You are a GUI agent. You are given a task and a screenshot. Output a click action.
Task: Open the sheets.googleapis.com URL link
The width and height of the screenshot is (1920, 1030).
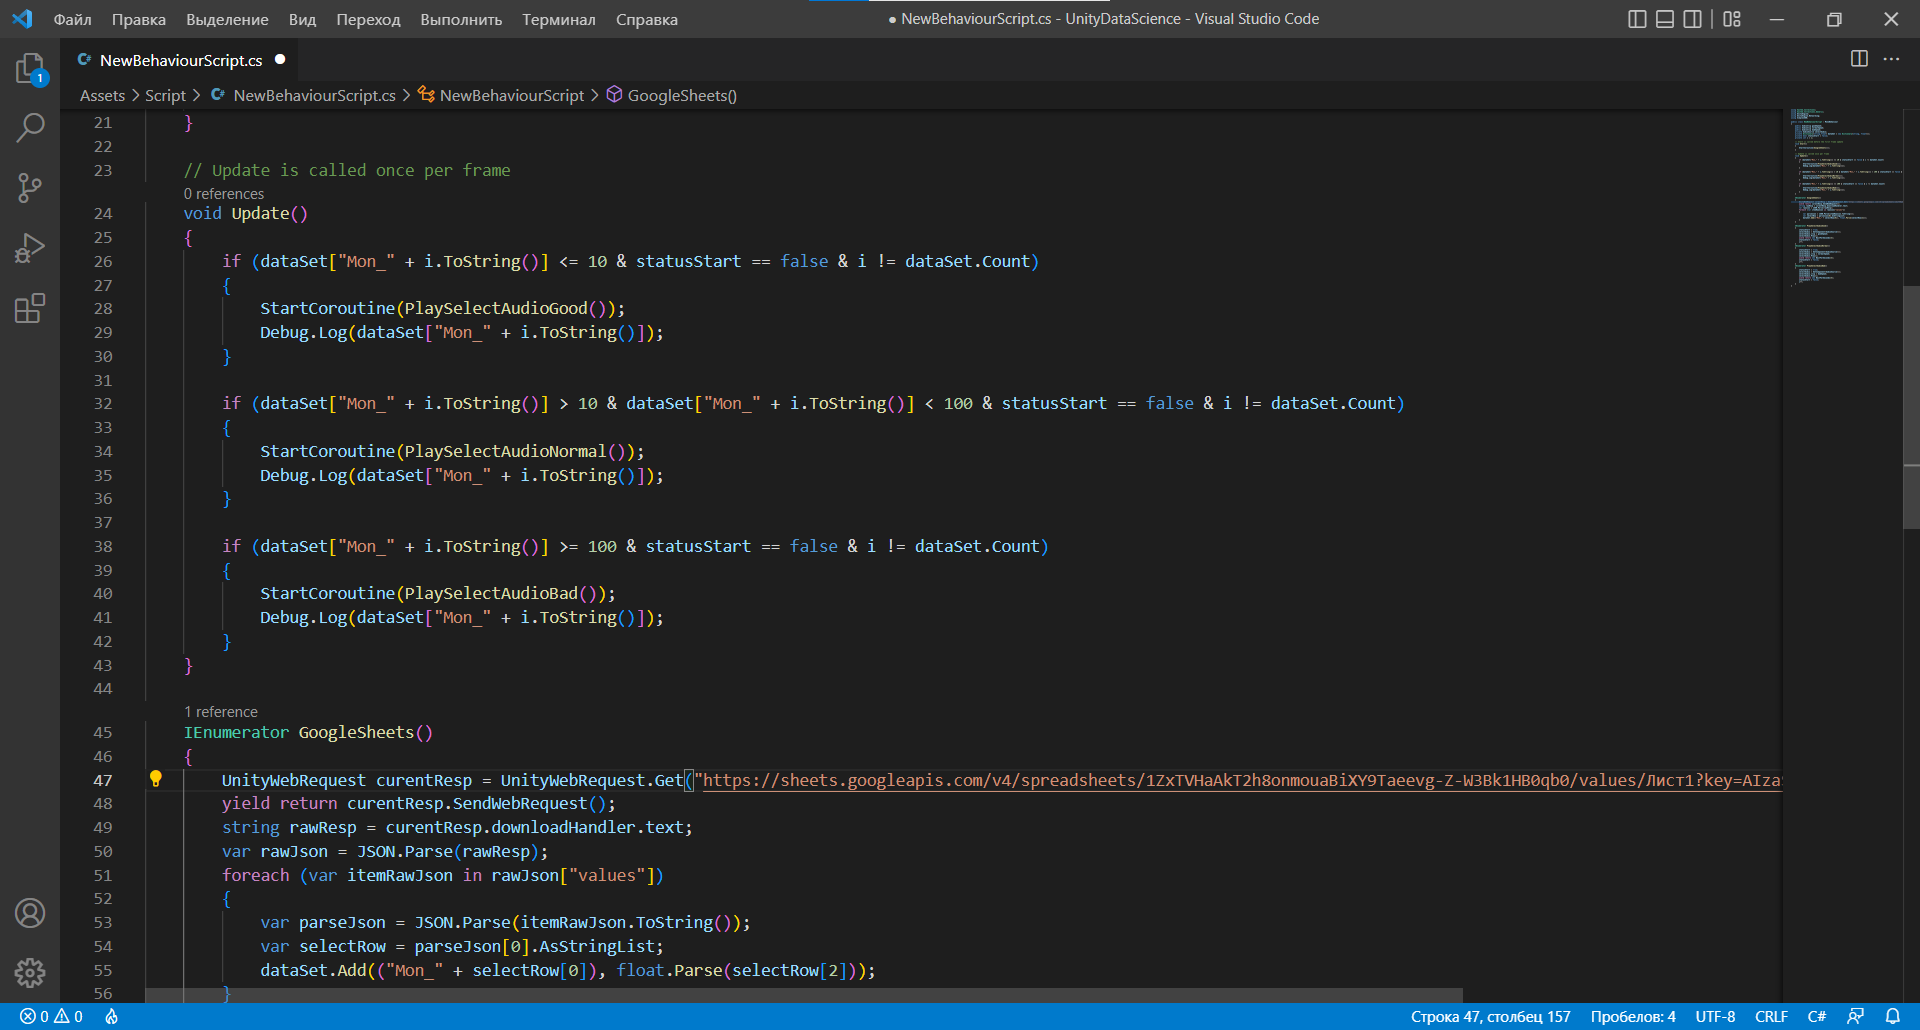(x=1242, y=780)
